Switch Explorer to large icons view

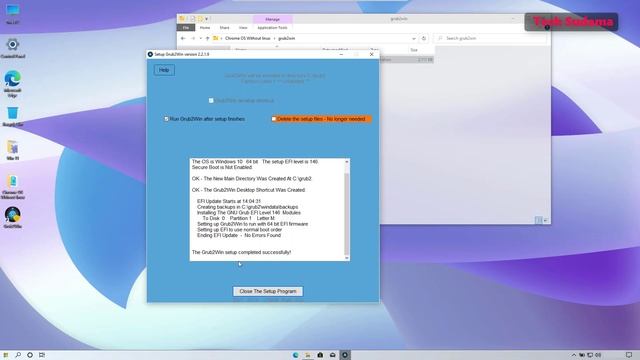pyautogui.click(x=545, y=220)
